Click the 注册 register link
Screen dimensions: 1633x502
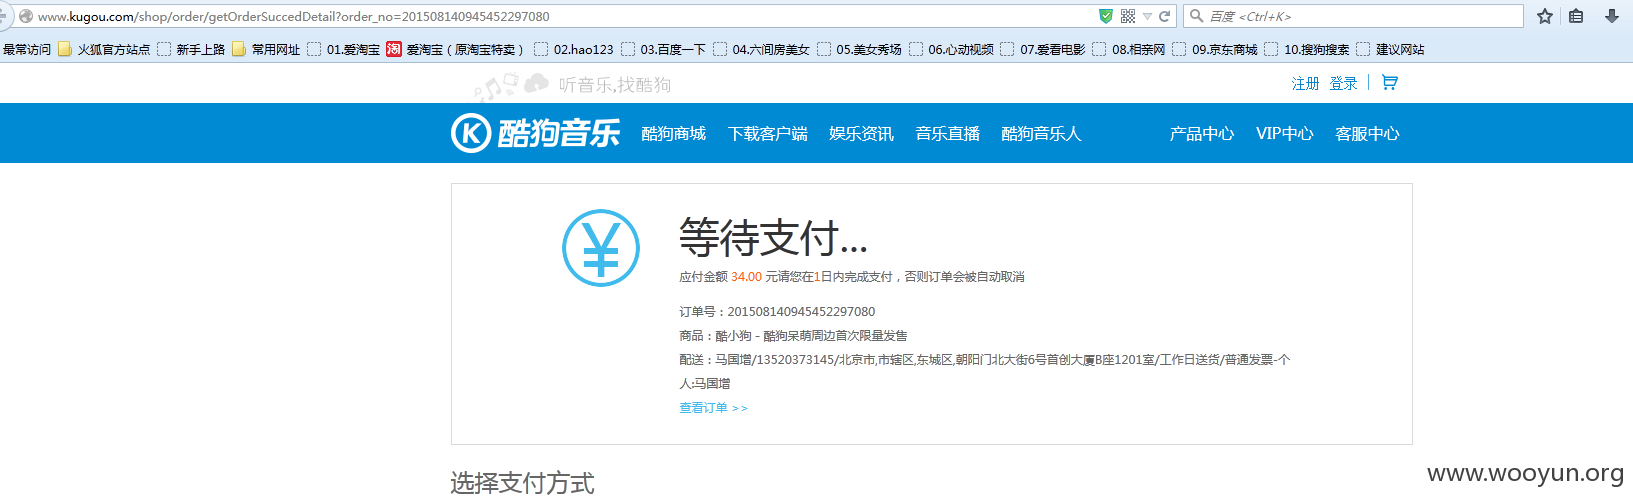[x=1305, y=84]
